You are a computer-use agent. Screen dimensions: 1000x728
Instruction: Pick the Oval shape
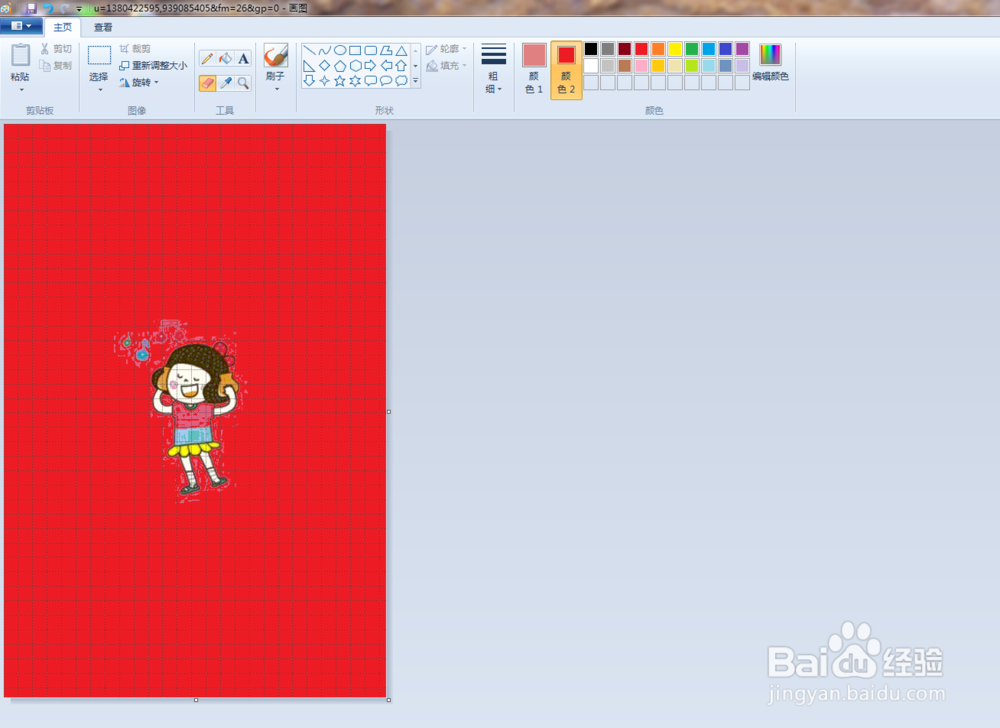pyautogui.click(x=340, y=50)
